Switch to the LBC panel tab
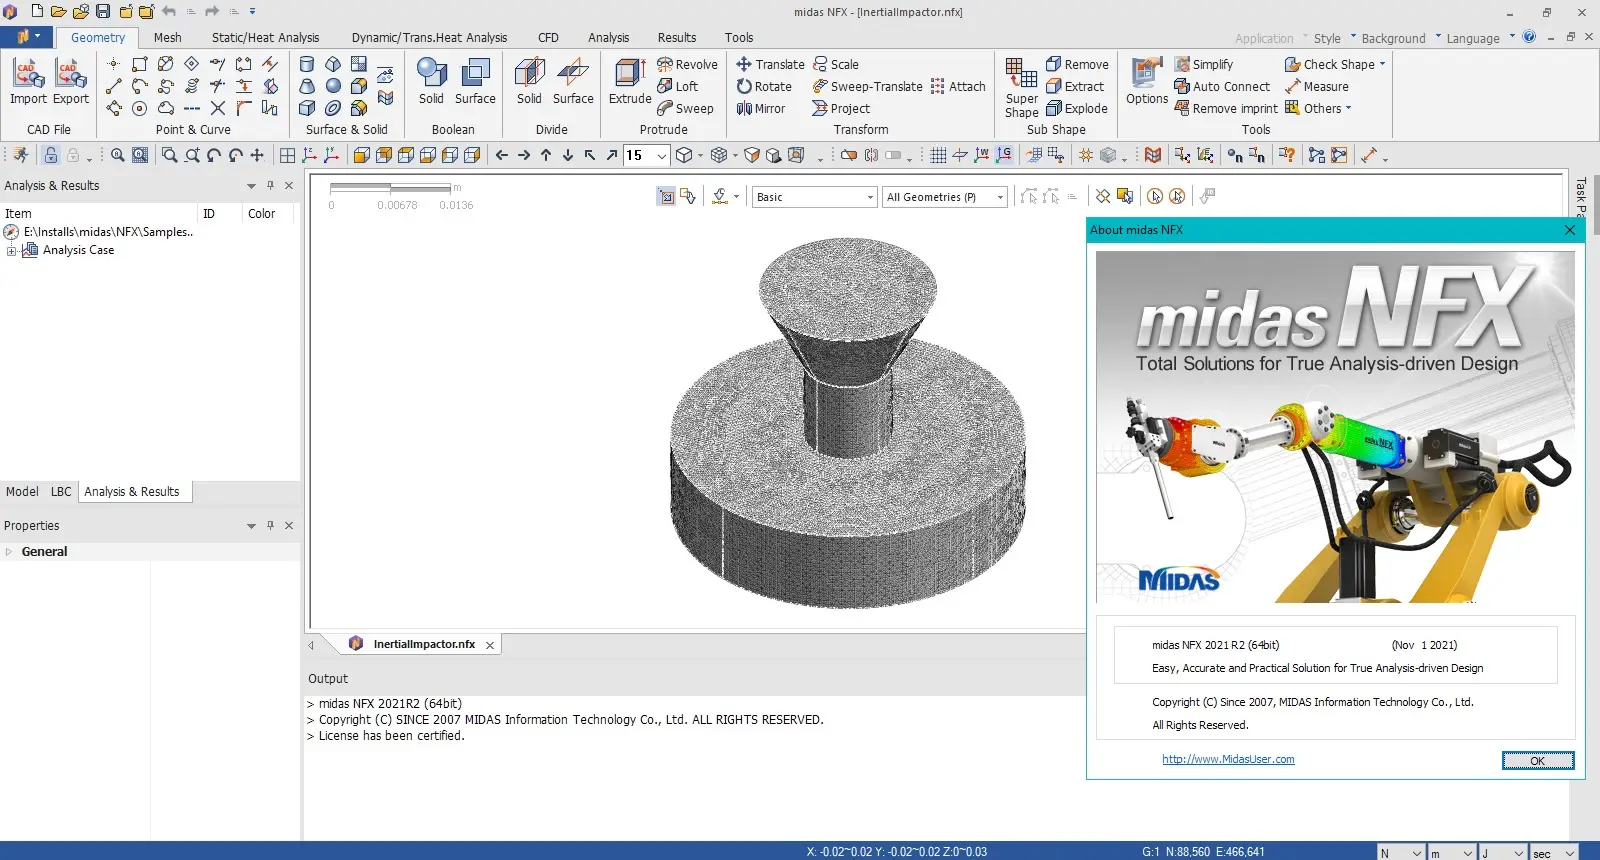The width and height of the screenshot is (1600, 860). pos(61,491)
